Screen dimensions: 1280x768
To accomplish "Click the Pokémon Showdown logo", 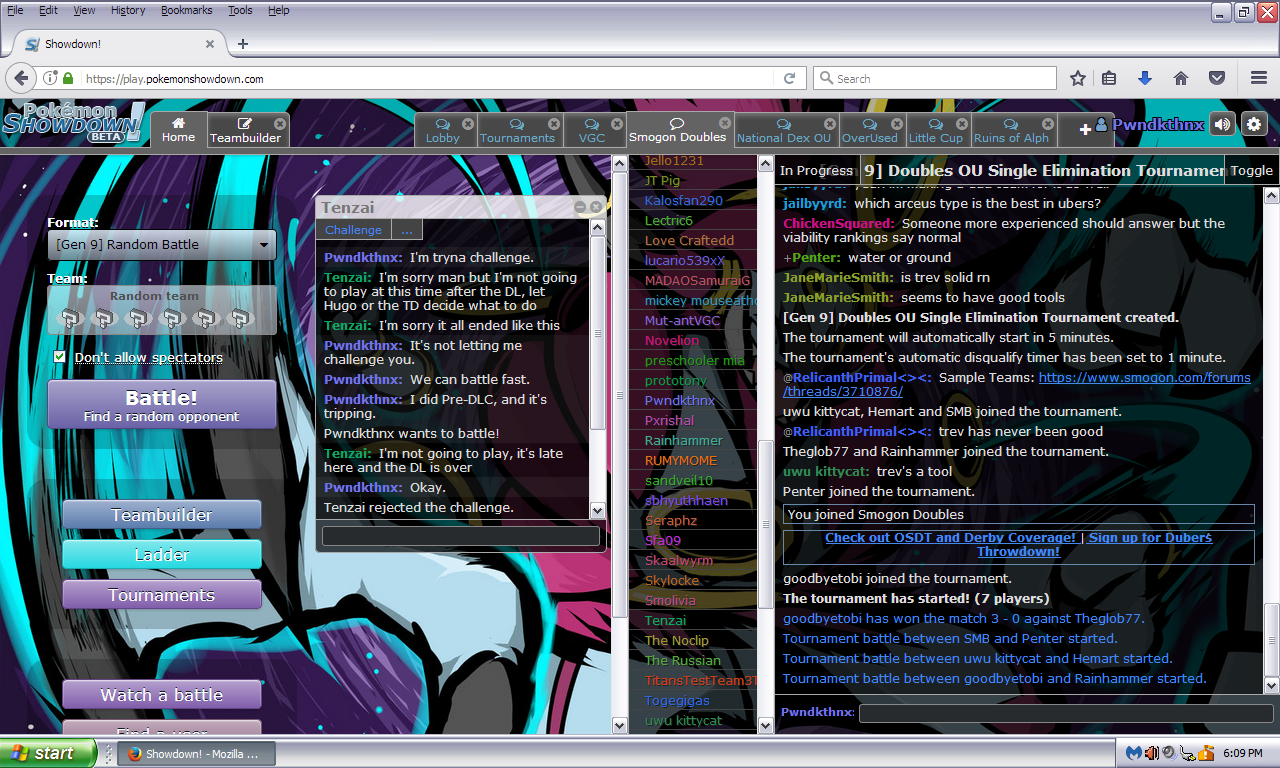I will [x=73, y=123].
